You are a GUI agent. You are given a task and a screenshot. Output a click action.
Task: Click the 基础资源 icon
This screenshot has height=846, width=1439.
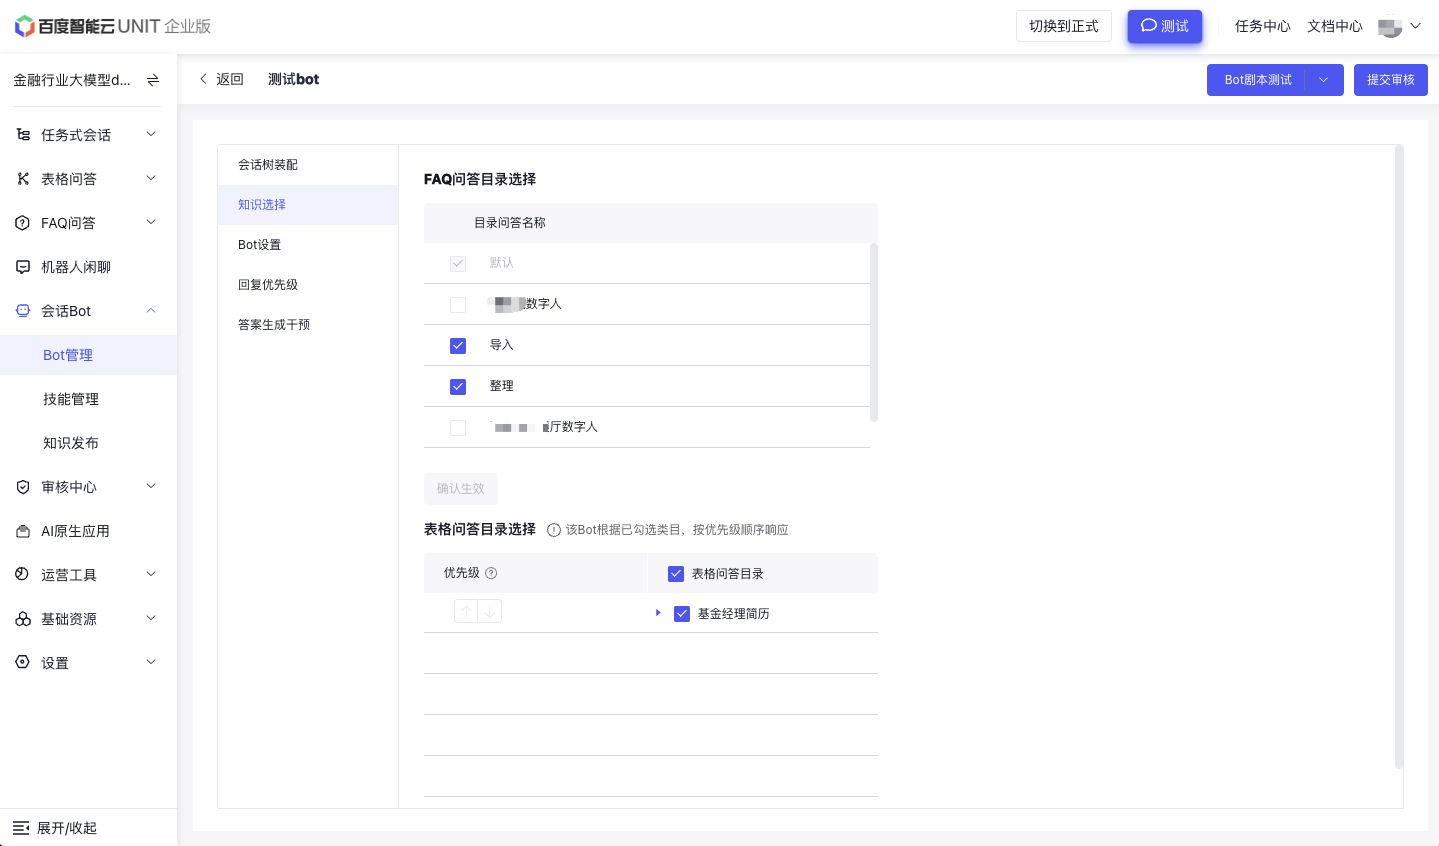[23, 619]
